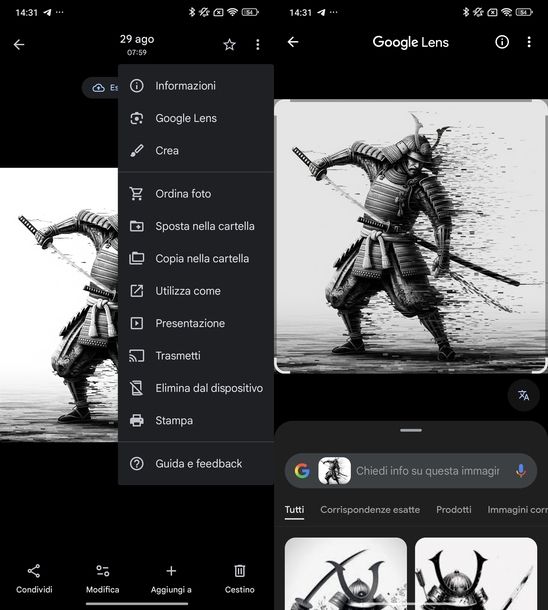Tap the results sheet drag handle
Screen dimensions: 548x610
[411, 430]
